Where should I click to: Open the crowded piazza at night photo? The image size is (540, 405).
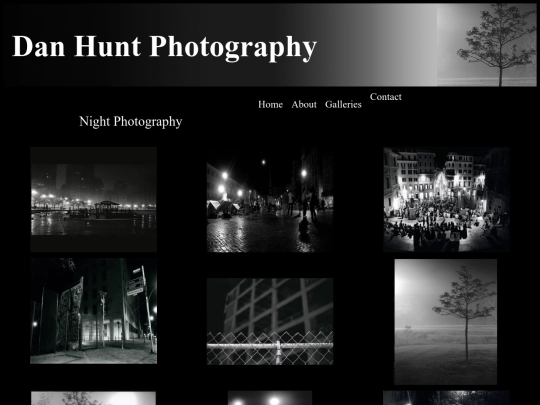[x=446, y=200]
